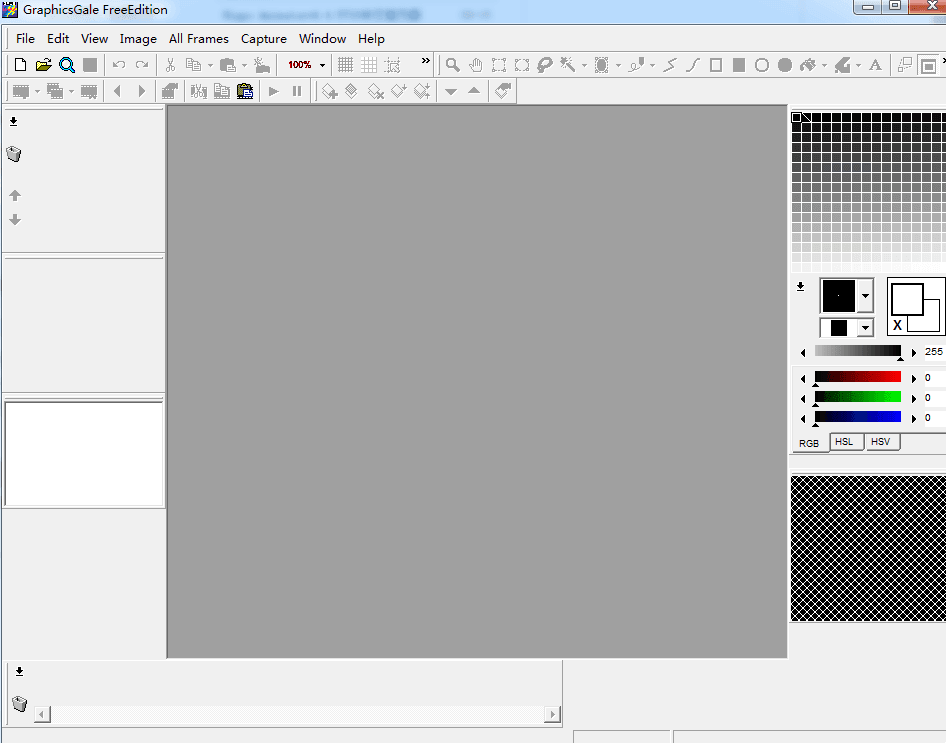
Task: Open the Magic Wand options dropdown
Action: (584, 65)
